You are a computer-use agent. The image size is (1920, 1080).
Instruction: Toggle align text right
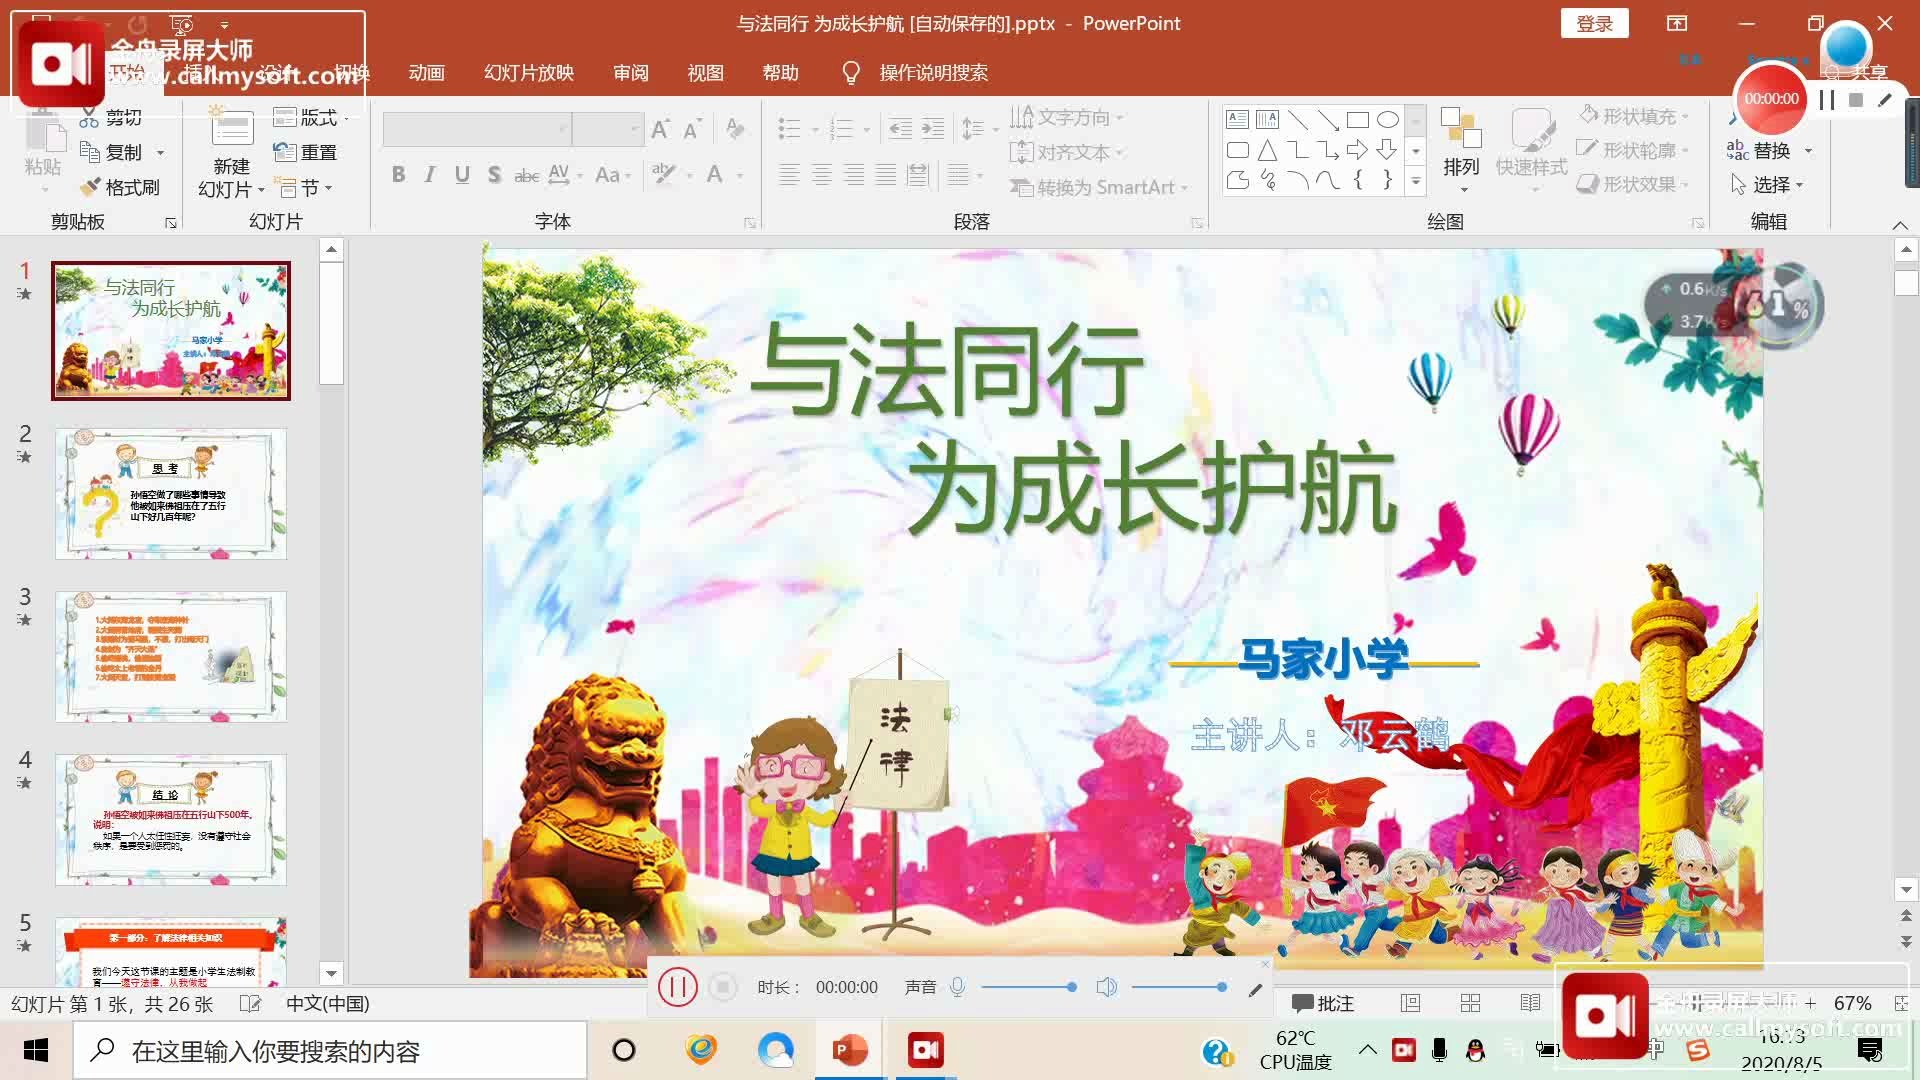click(x=854, y=175)
